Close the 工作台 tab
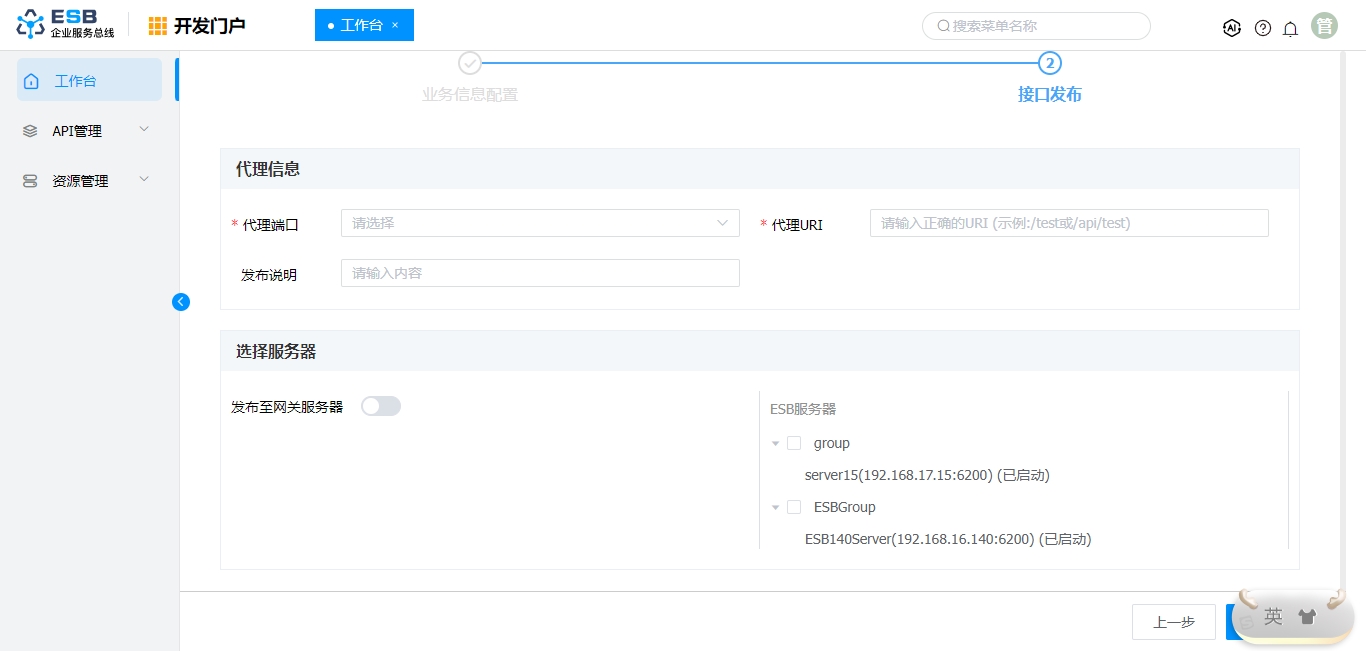Viewport: 1366px width, 651px height. (x=395, y=25)
